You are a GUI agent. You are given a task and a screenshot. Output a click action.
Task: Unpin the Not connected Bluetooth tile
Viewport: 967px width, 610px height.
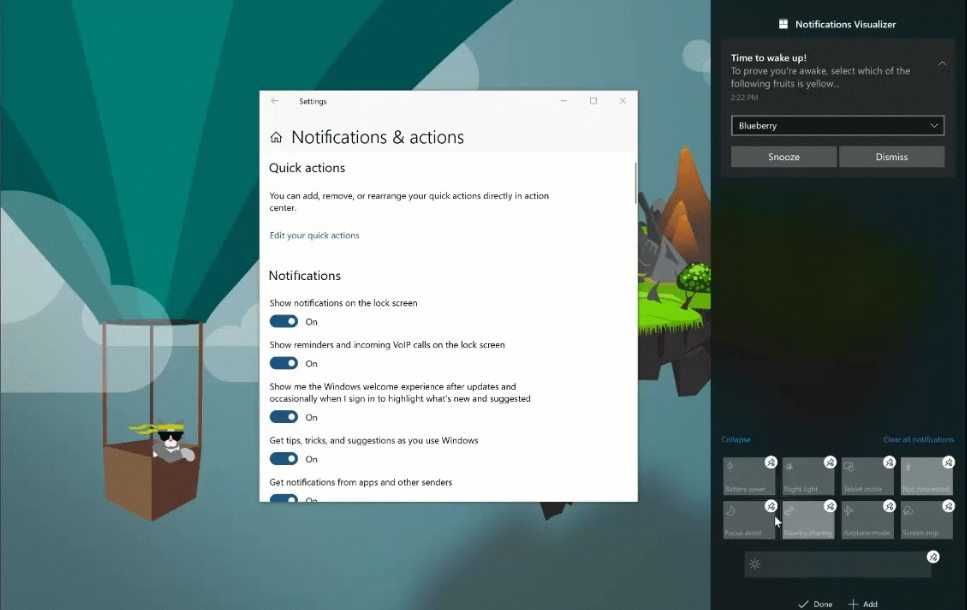948,462
